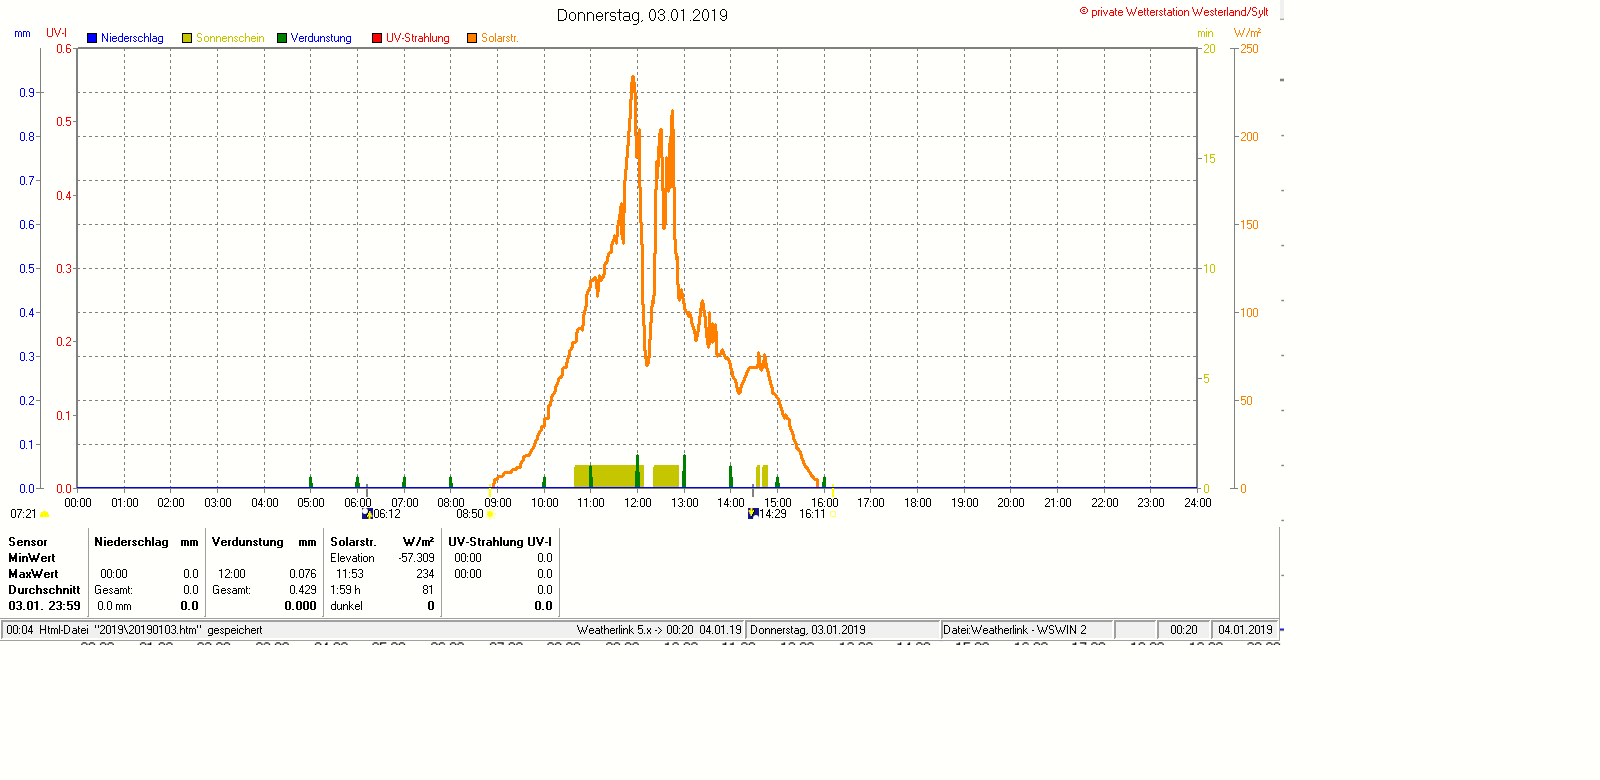
Task: Click the Verdunstung Gesamt value 0.429
Action: (303, 590)
